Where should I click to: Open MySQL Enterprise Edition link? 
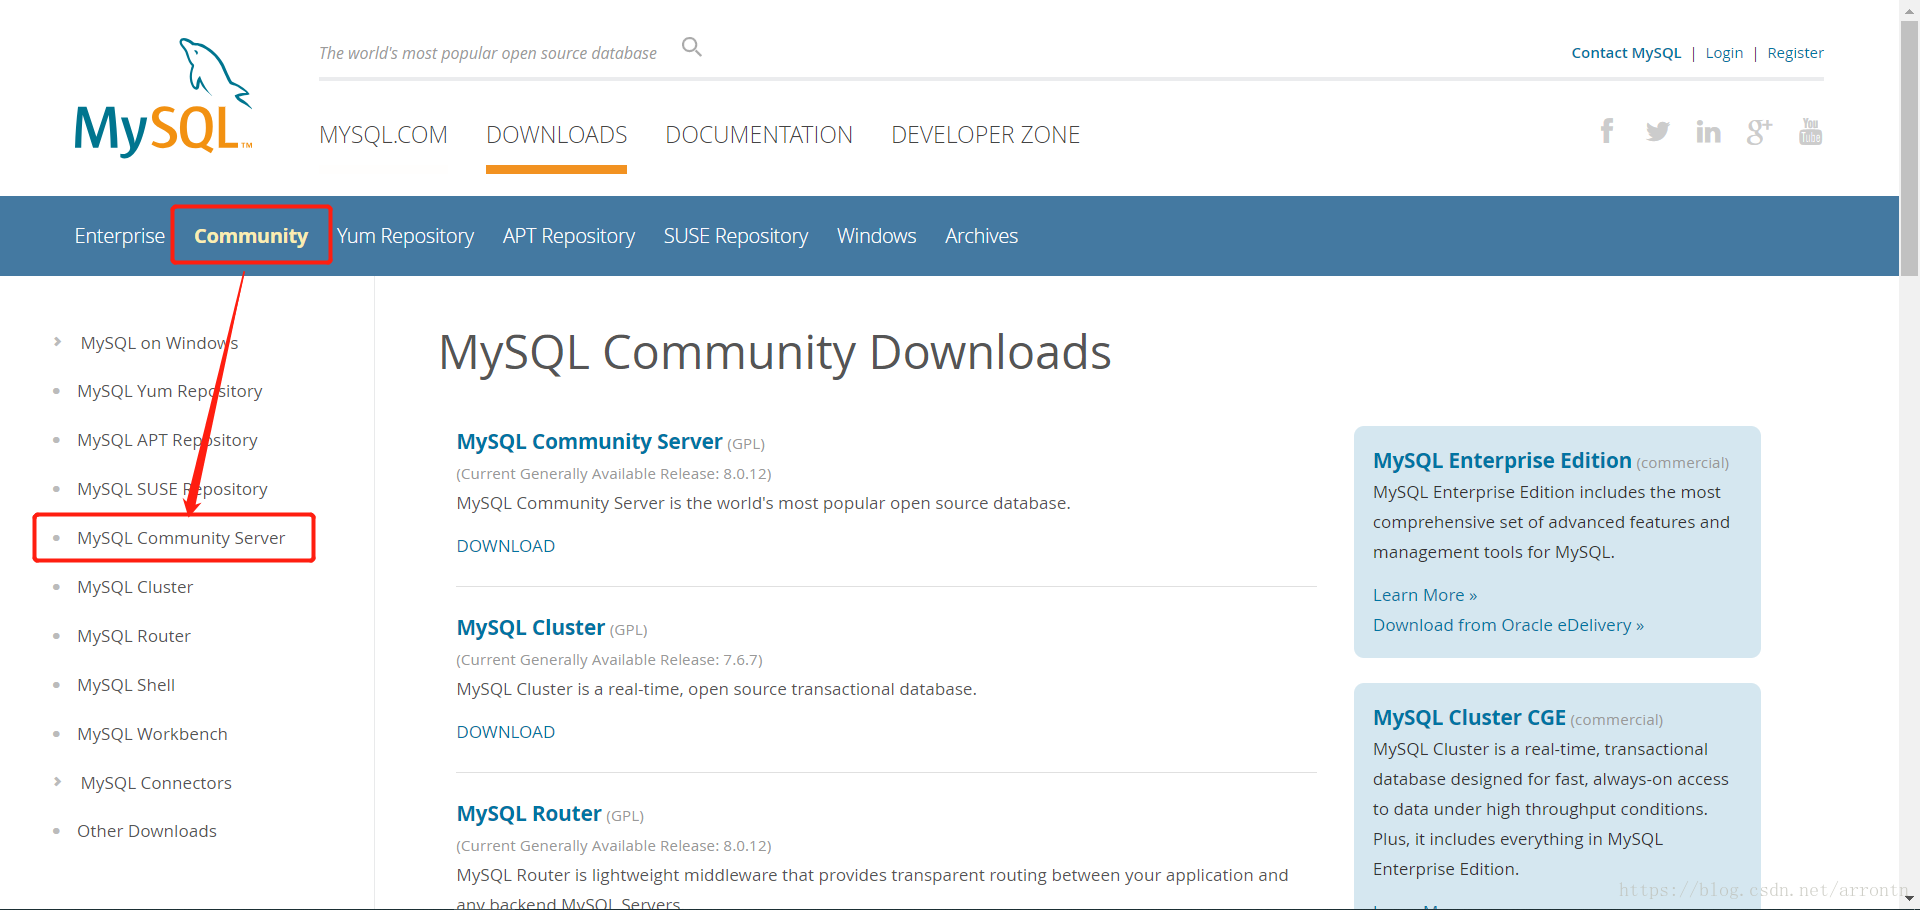pyautogui.click(x=1502, y=461)
